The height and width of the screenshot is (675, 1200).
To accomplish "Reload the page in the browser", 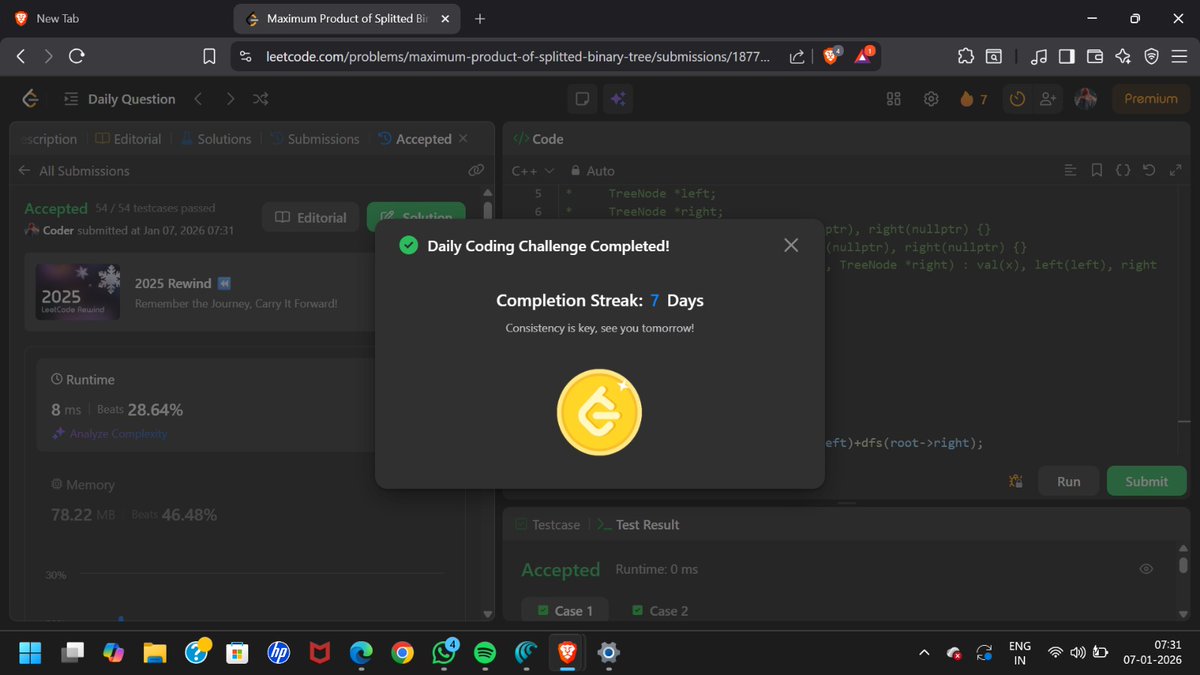I will (76, 57).
